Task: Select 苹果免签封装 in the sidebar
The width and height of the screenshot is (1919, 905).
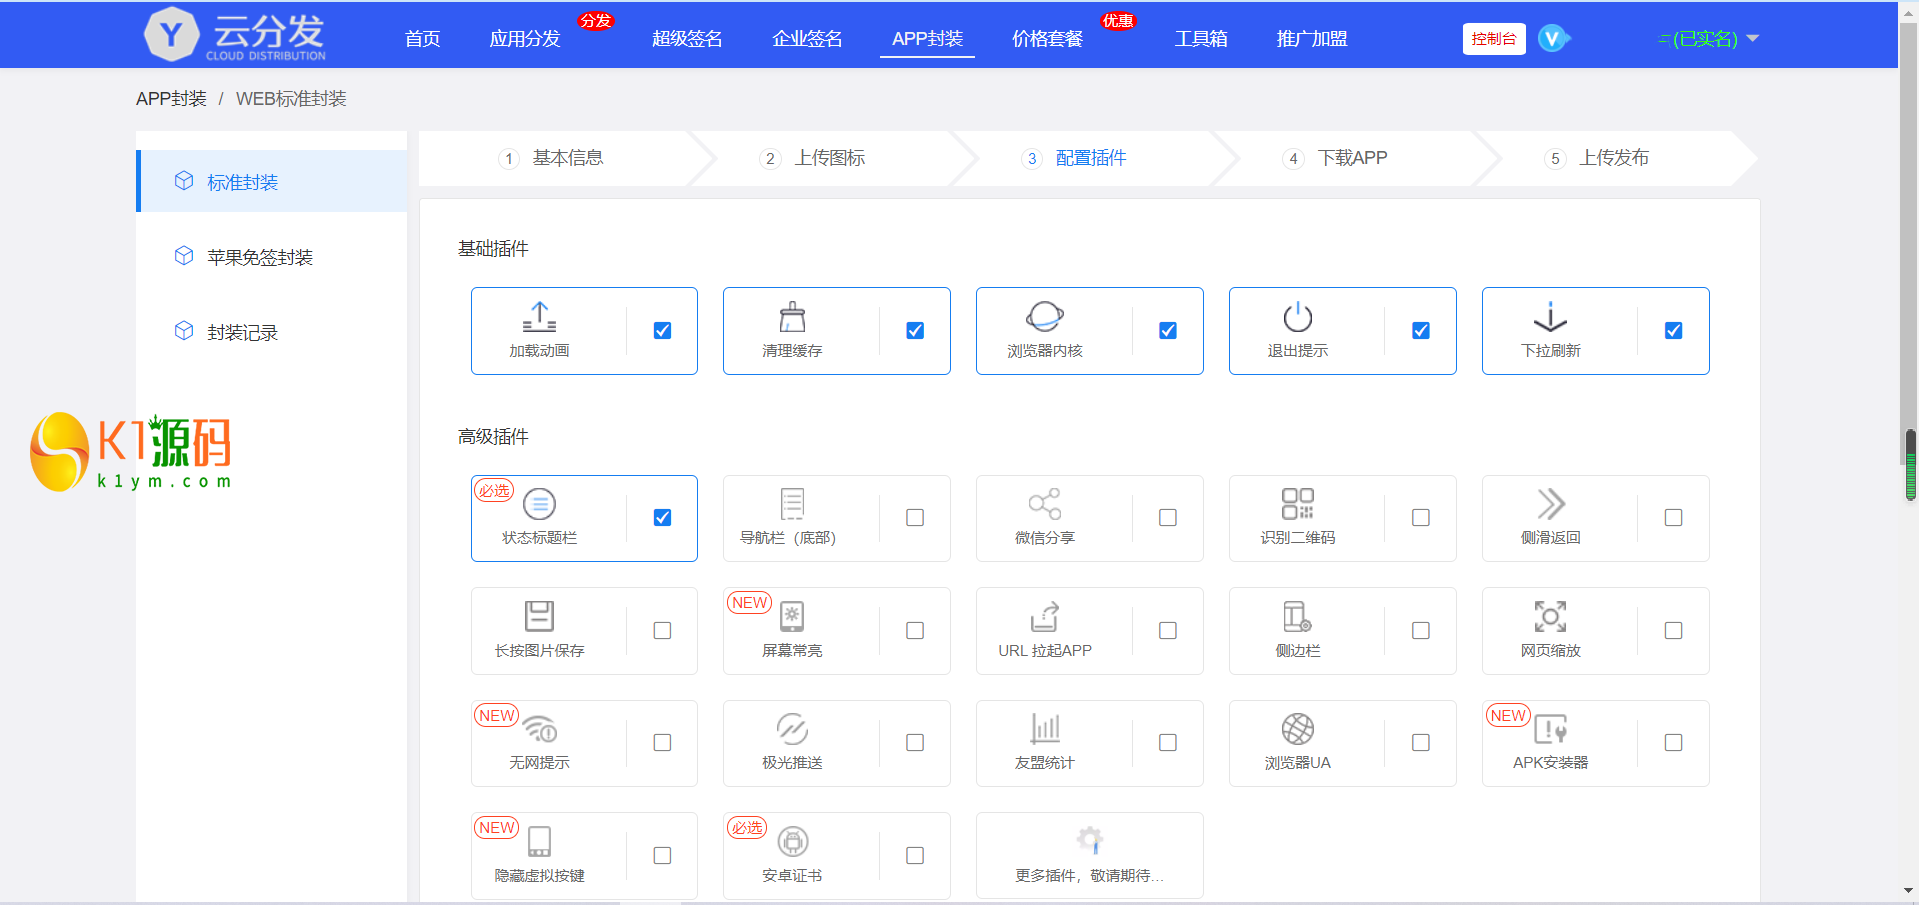Action: (260, 258)
